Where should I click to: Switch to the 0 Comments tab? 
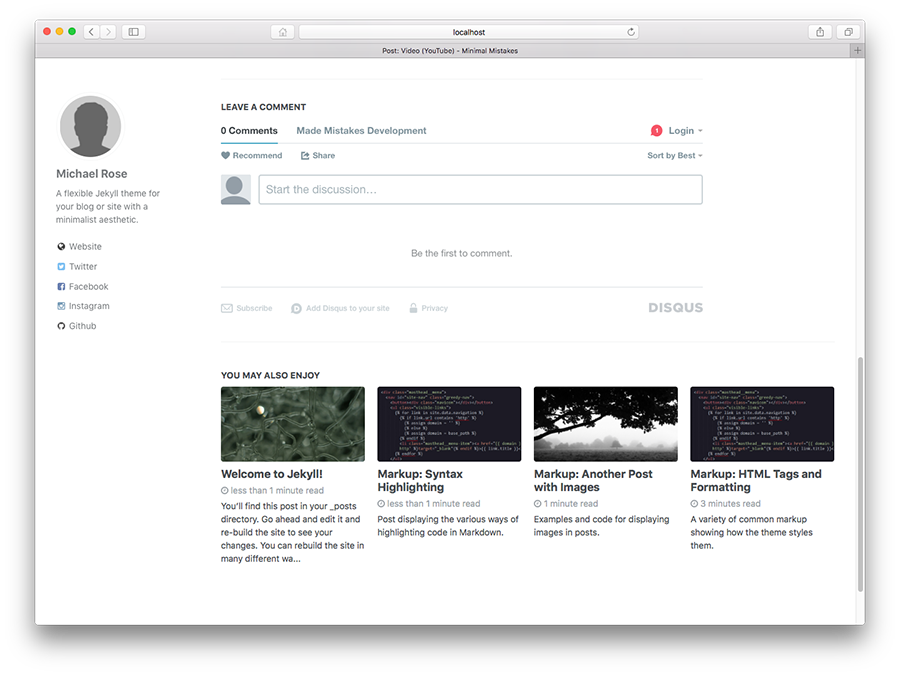[x=248, y=130]
